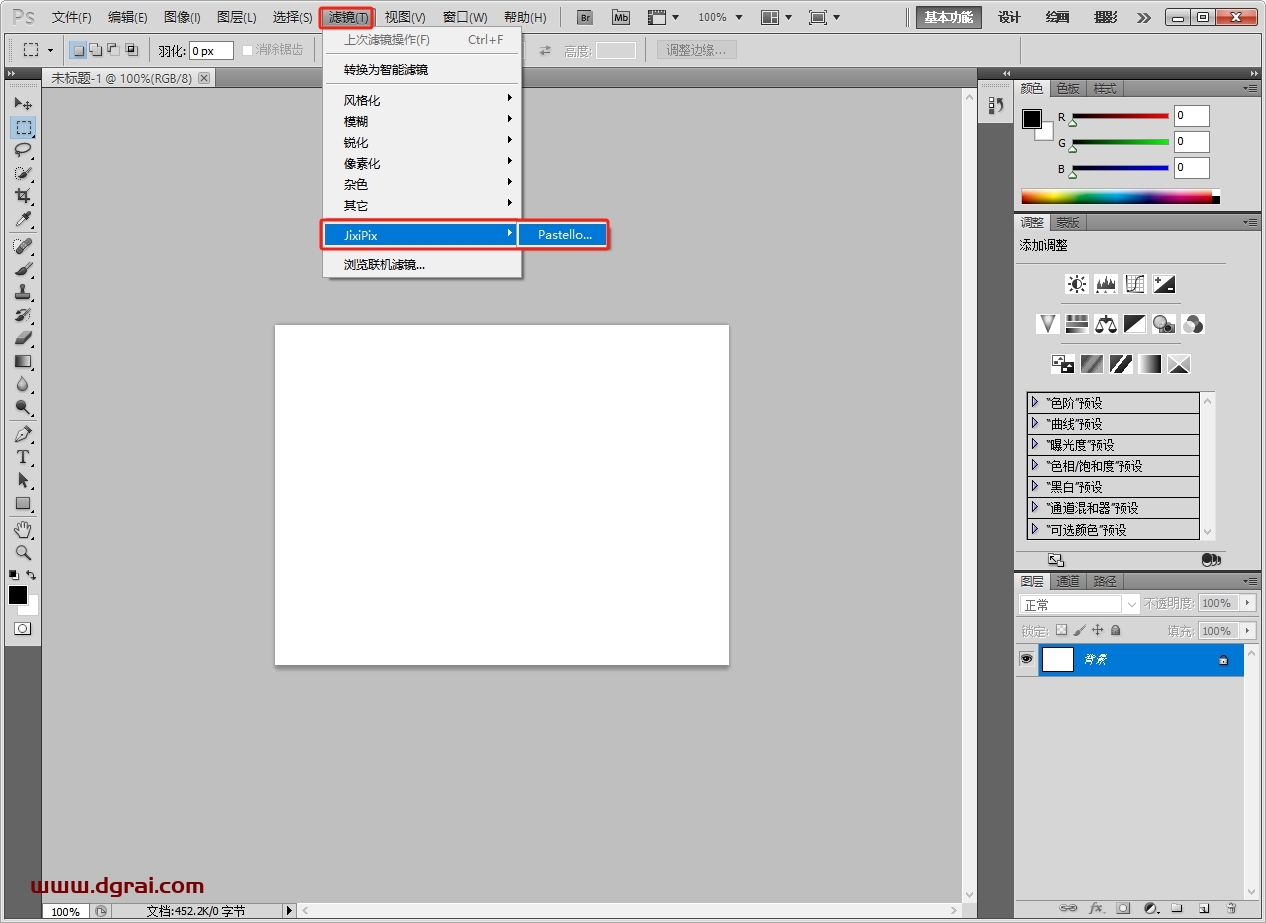Choose Pastello... from the JixiPix submenu
The height and width of the screenshot is (923, 1266).
point(564,235)
